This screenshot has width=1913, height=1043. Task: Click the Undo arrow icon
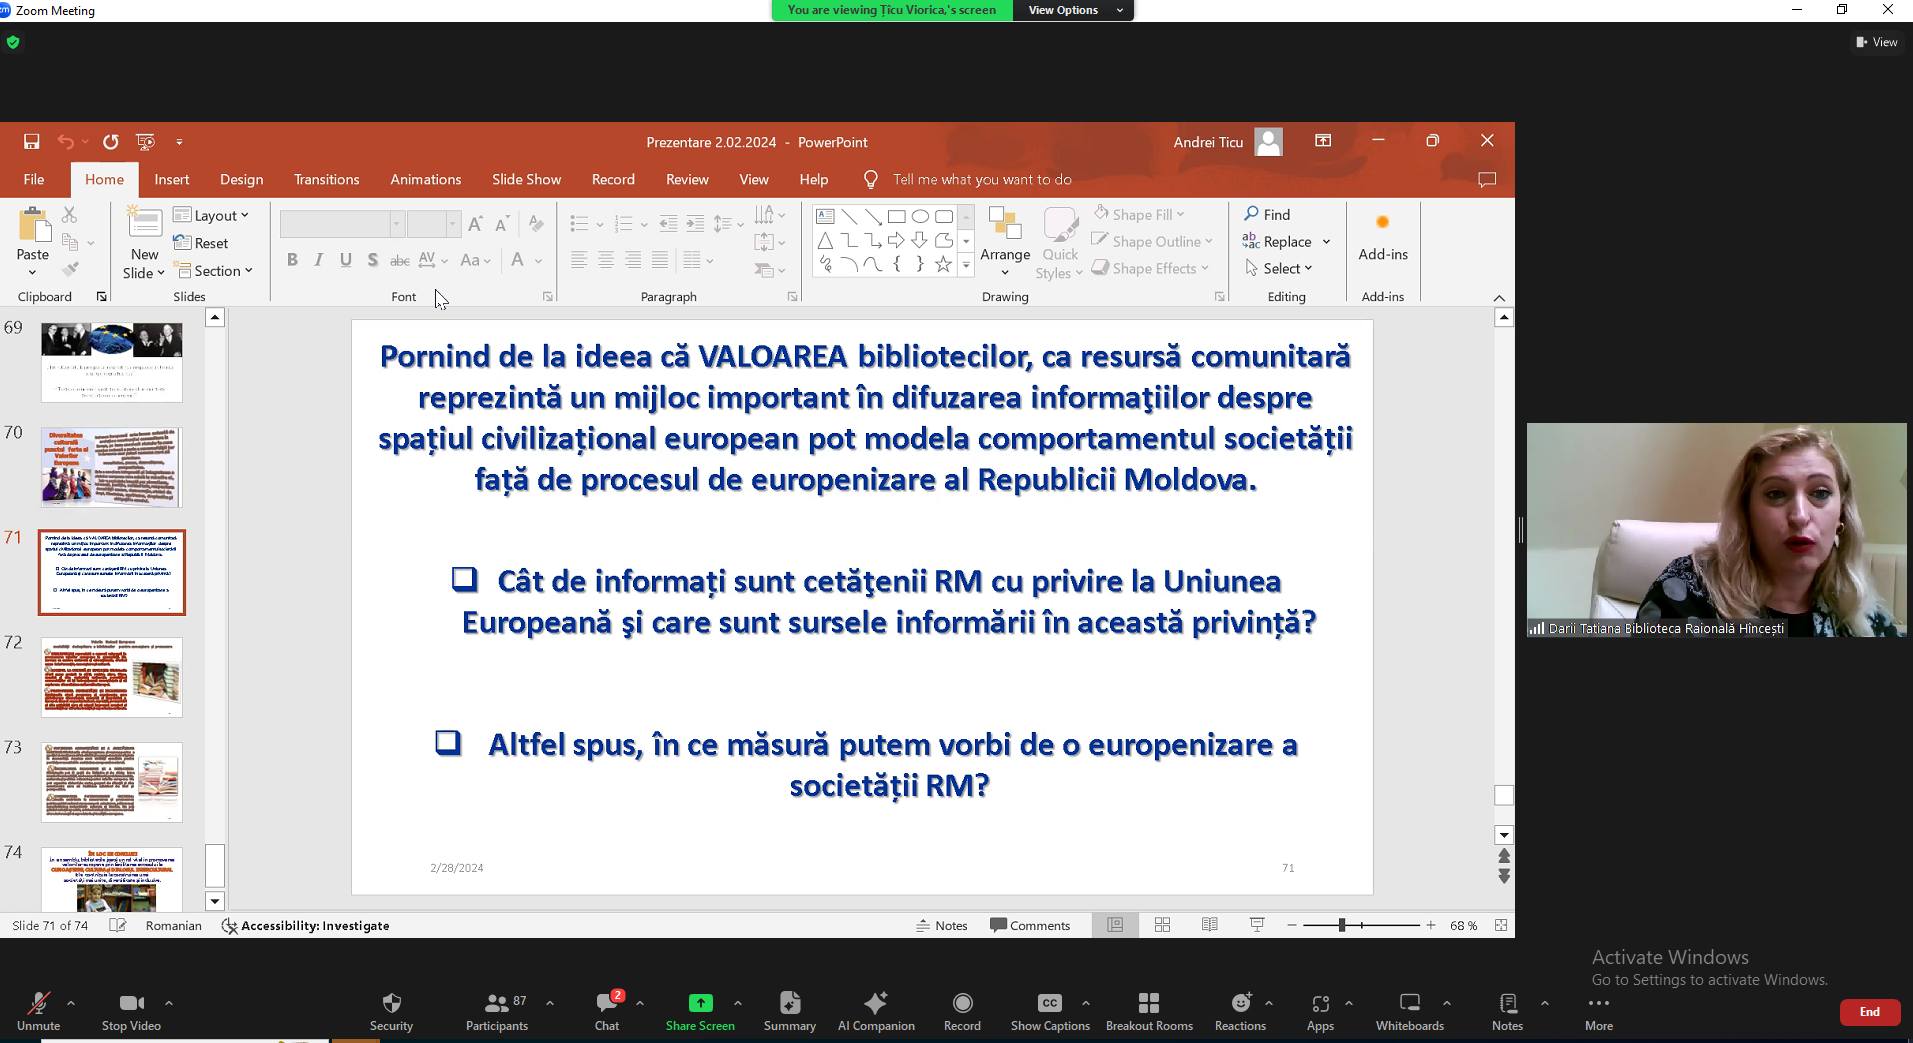66,142
